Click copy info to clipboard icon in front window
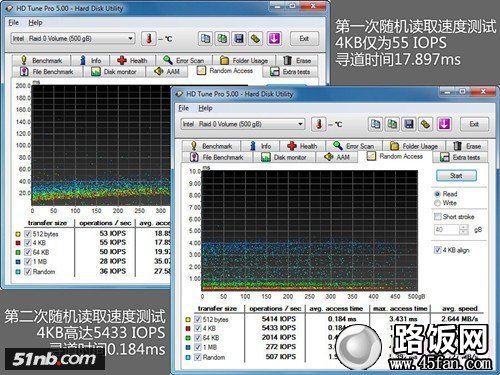The height and width of the screenshot is (375, 500). 375,124
